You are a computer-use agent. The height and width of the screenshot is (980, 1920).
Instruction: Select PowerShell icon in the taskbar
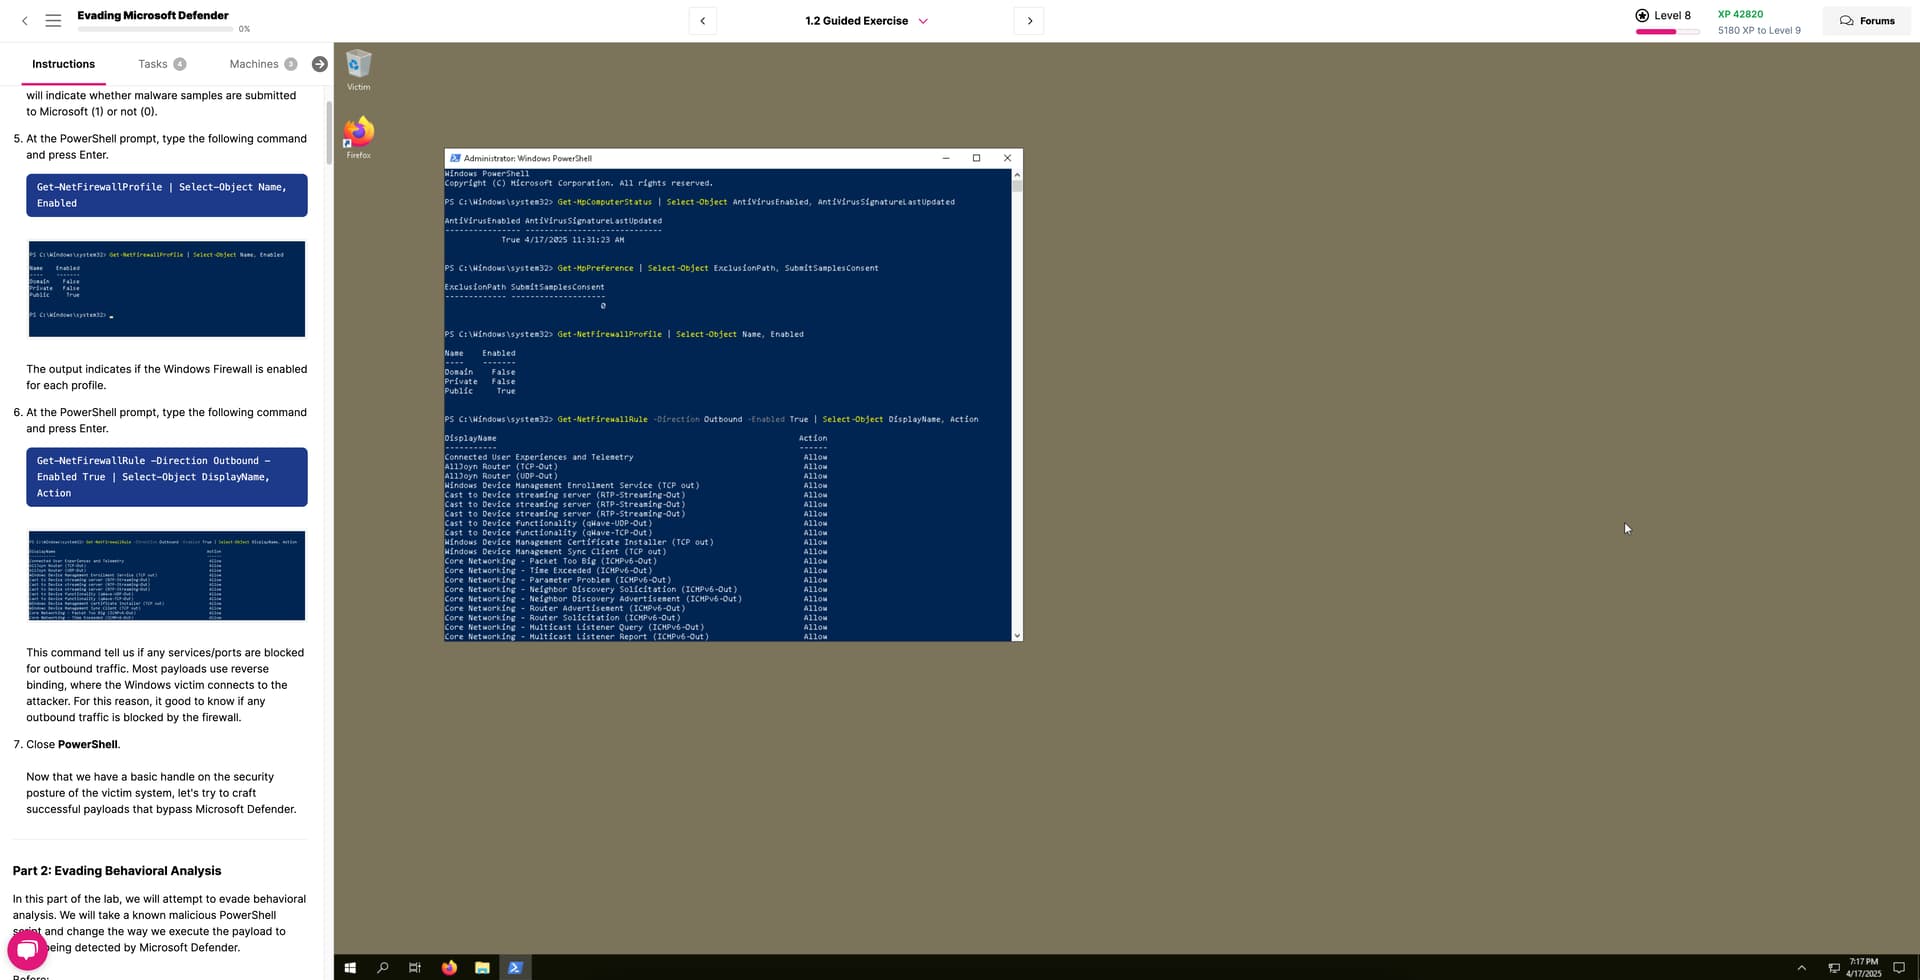coord(515,968)
